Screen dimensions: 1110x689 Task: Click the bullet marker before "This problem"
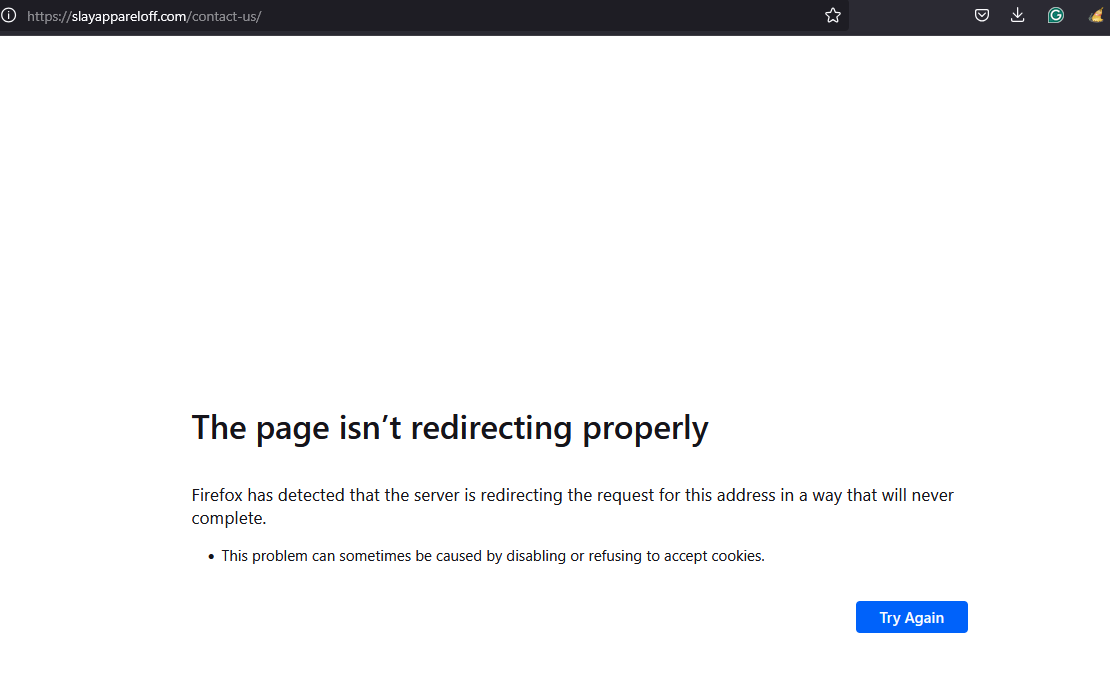[x=211, y=557]
